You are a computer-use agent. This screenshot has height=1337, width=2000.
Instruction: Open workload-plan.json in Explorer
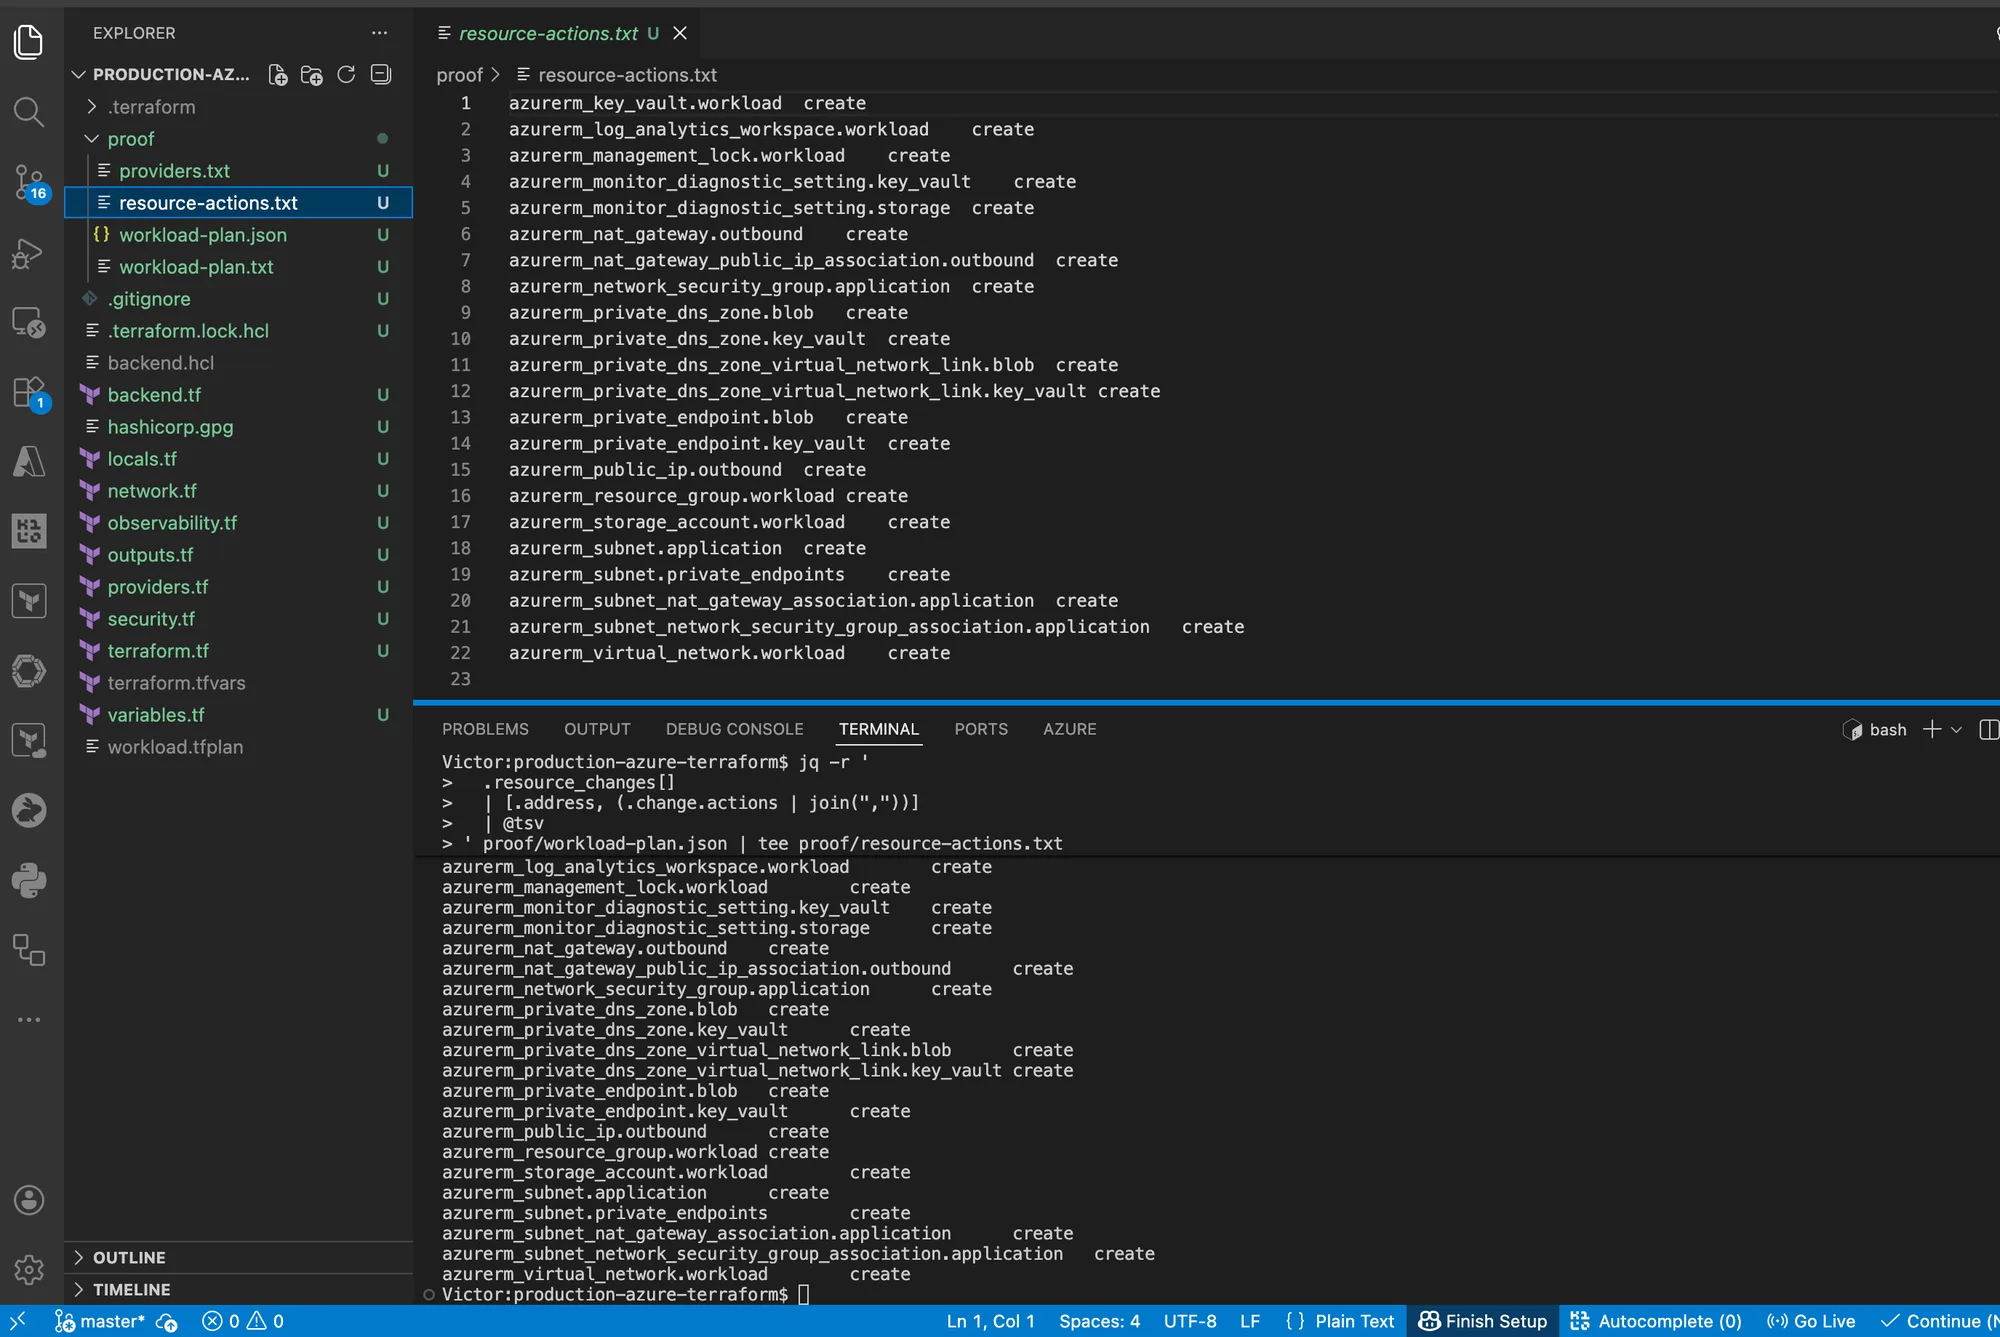click(x=239, y=235)
